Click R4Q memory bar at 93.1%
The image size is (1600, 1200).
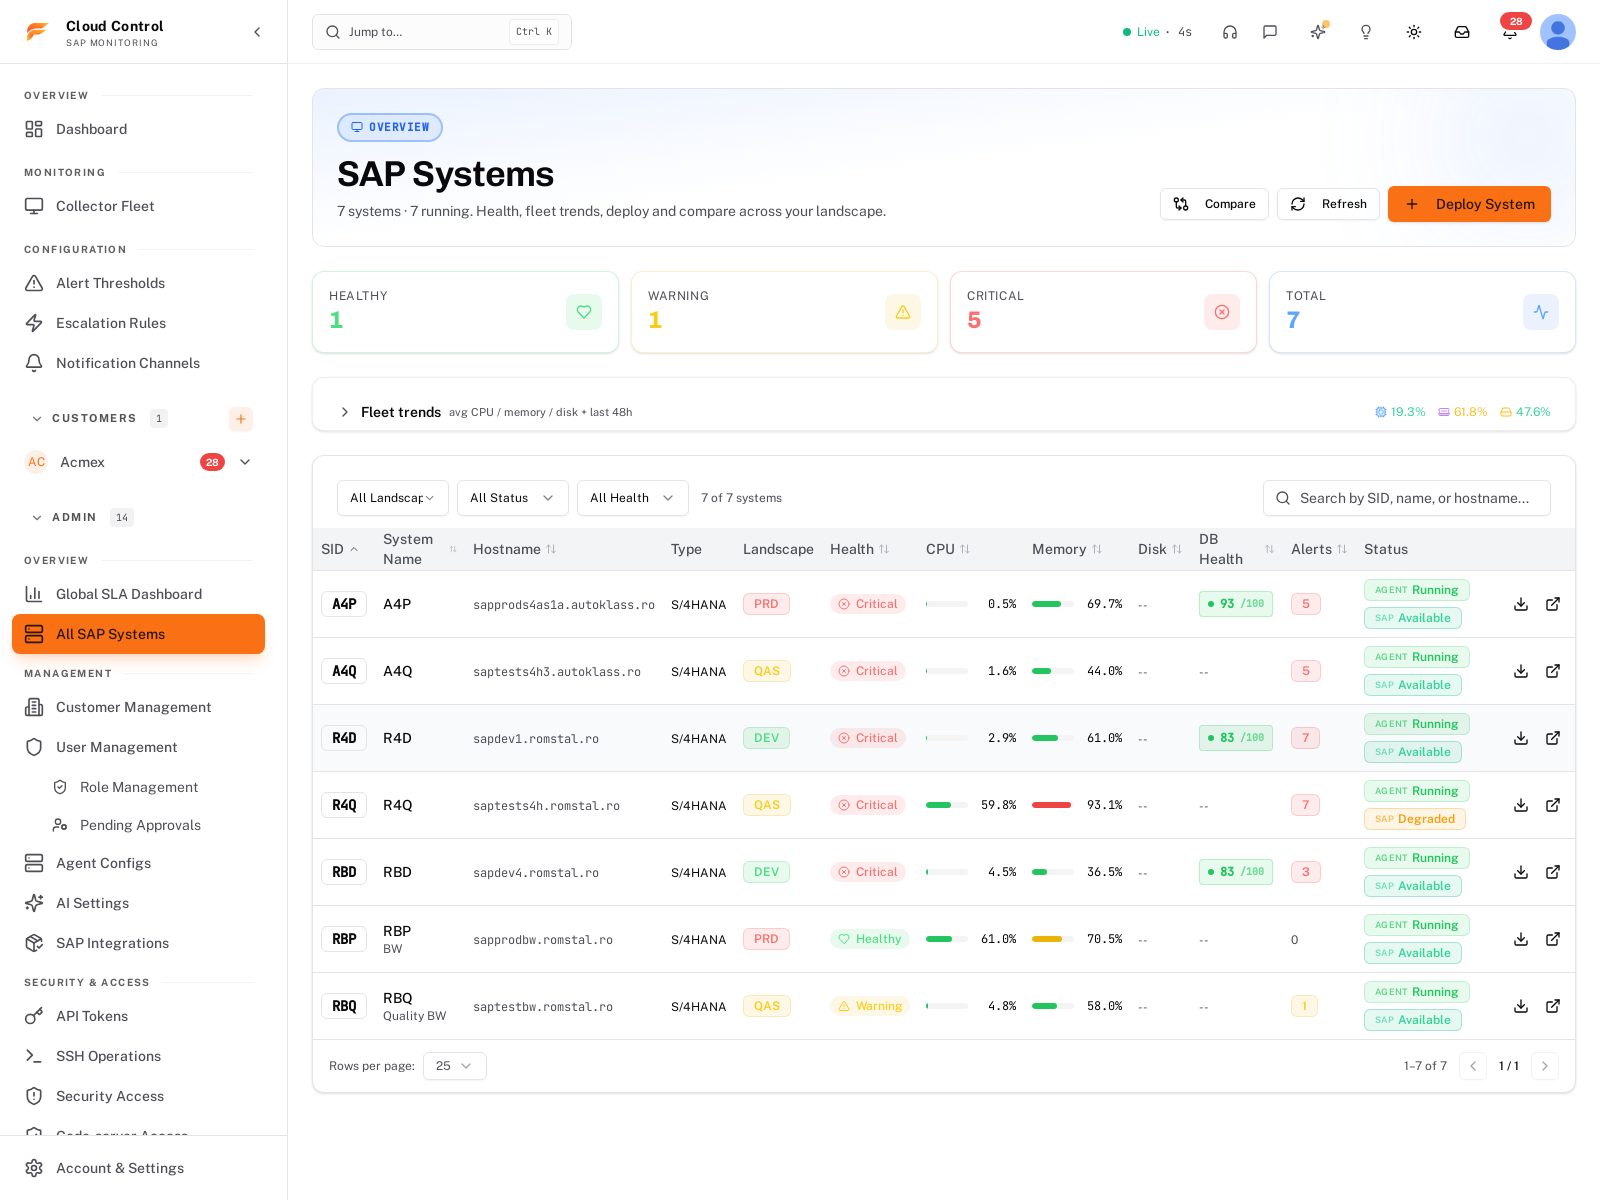(x=1052, y=805)
